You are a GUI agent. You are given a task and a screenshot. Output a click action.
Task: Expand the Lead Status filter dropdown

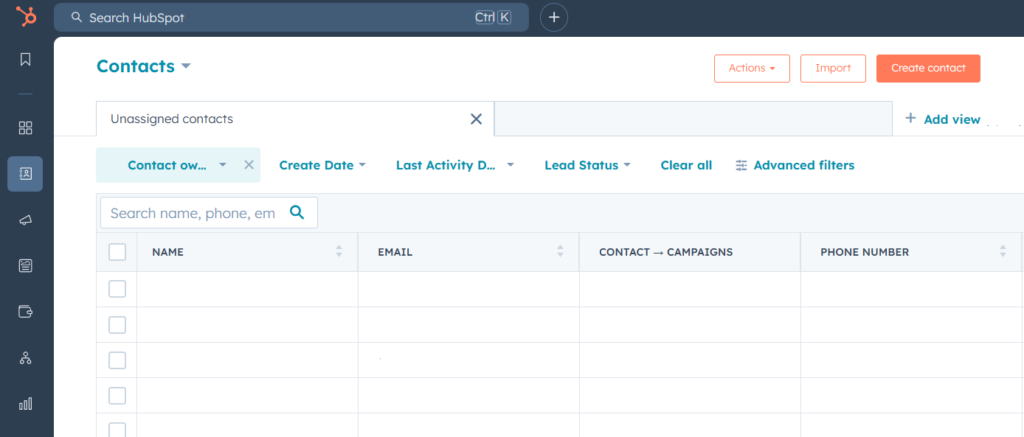pyautogui.click(x=587, y=165)
